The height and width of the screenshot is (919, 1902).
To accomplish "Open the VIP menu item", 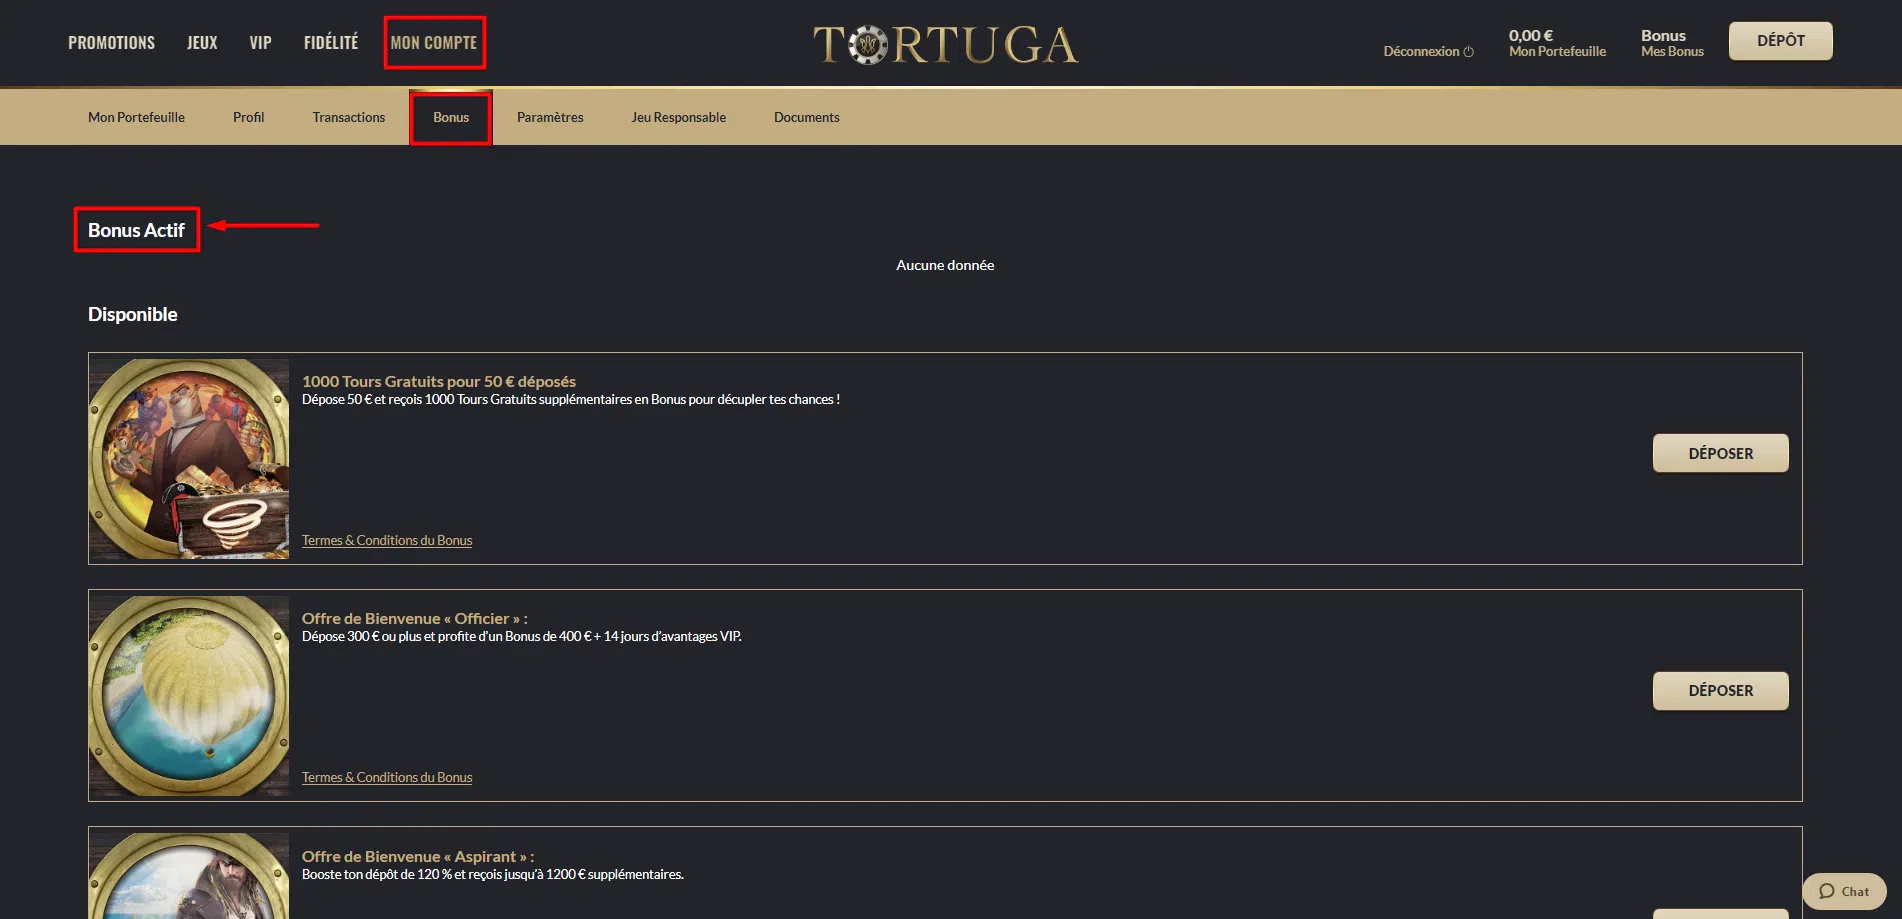I will click(260, 43).
